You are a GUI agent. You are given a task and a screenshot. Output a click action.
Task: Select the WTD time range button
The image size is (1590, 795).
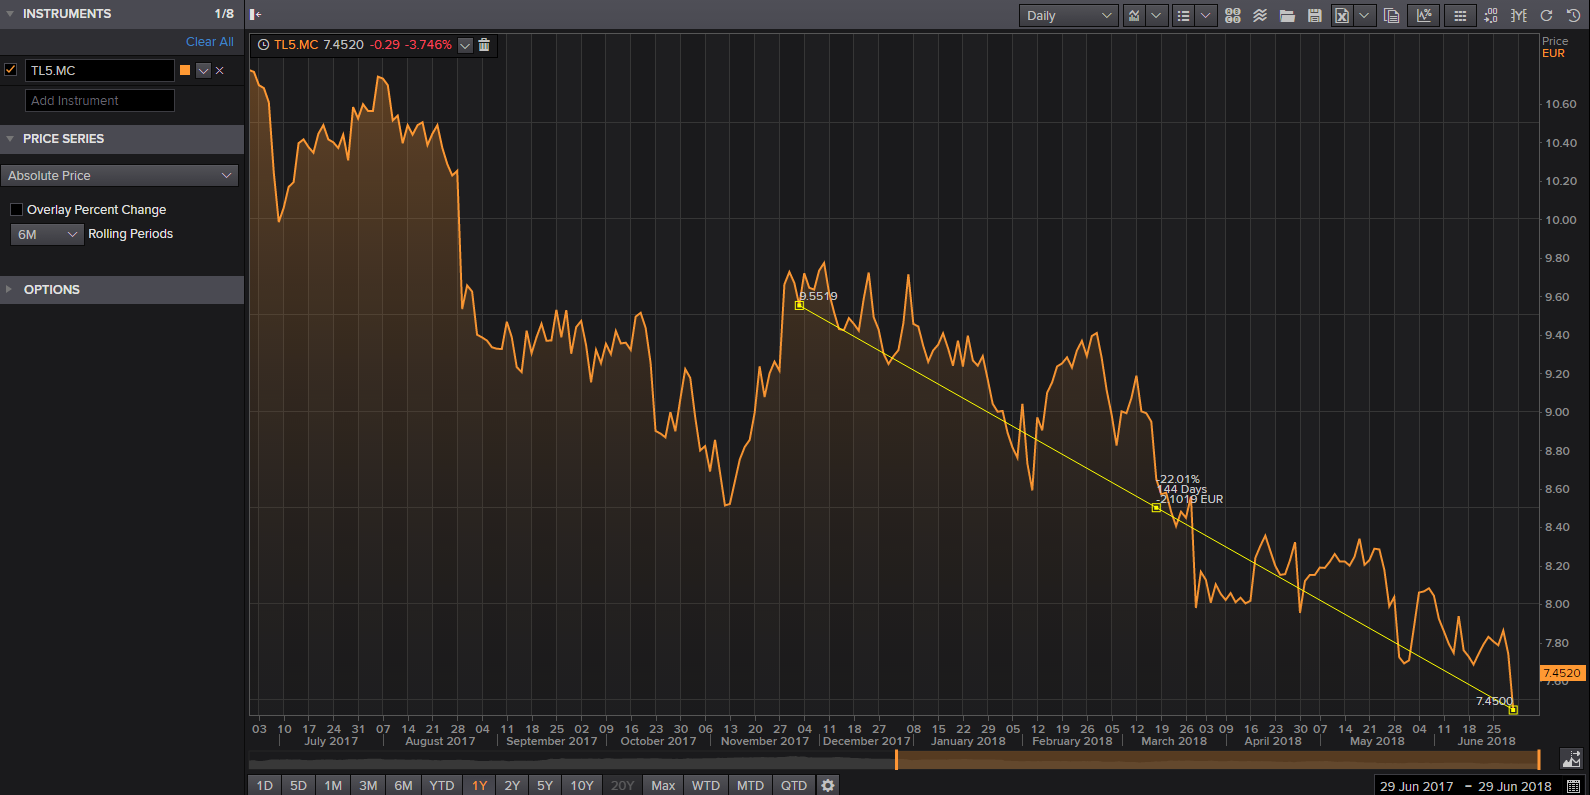point(706,785)
